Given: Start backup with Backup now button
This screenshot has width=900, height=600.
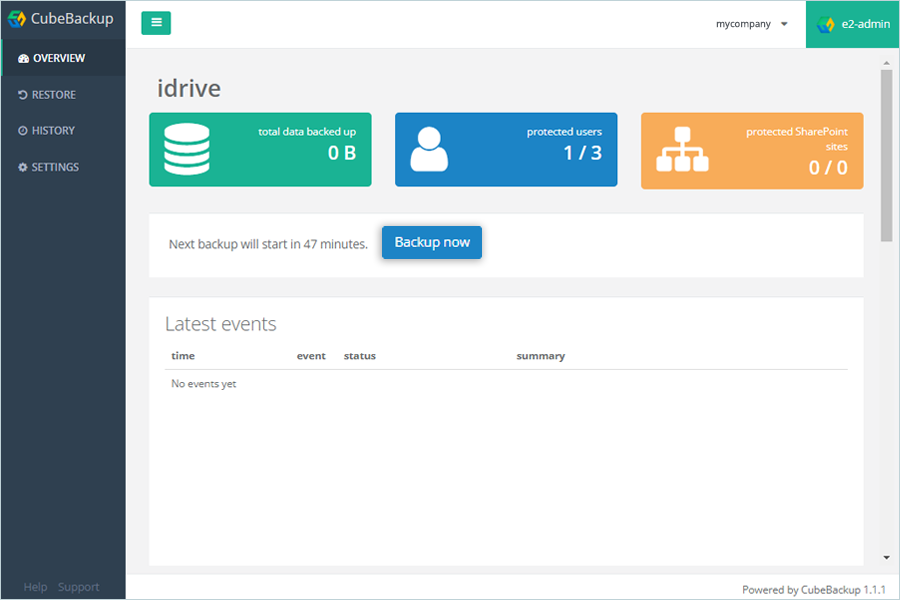Looking at the screenshot, I should (x=432, y=242).
